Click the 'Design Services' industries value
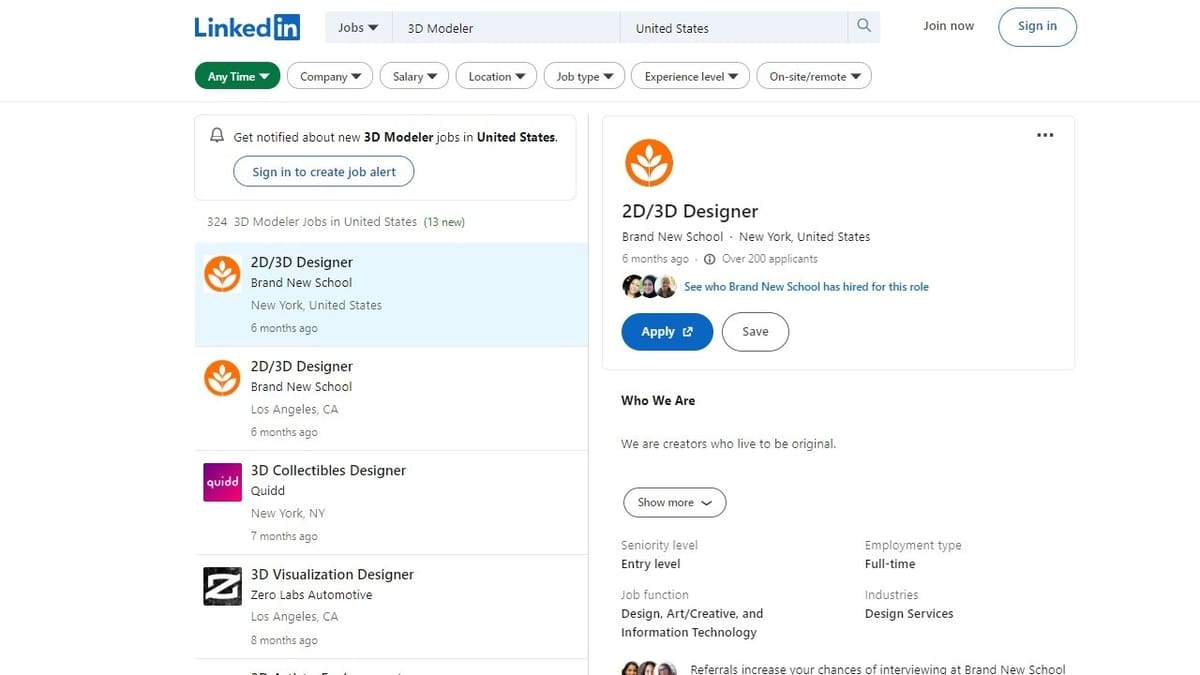 (909, 614)
